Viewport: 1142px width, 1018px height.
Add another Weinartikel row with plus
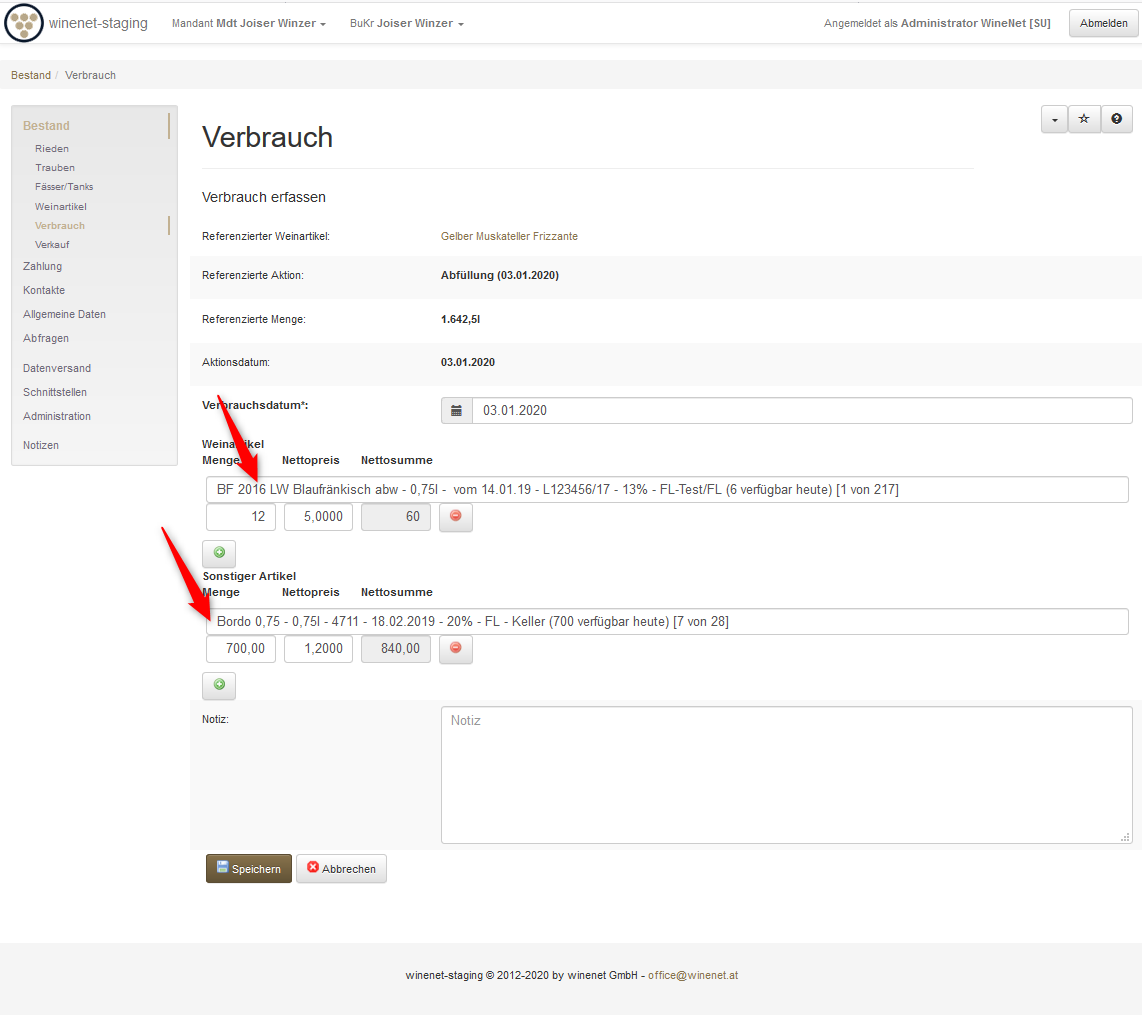(219, 553)
